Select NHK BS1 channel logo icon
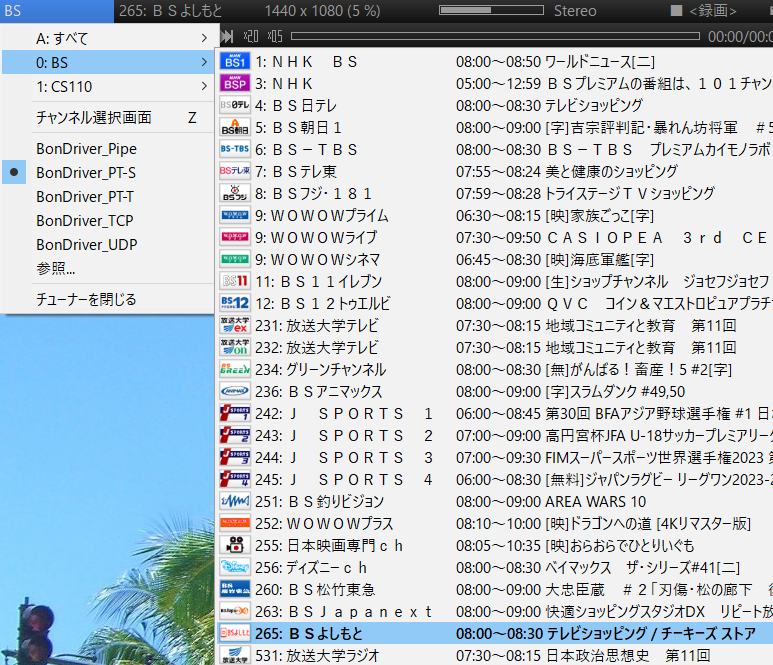This screenshot has width=773, height=665. (235, 62)
